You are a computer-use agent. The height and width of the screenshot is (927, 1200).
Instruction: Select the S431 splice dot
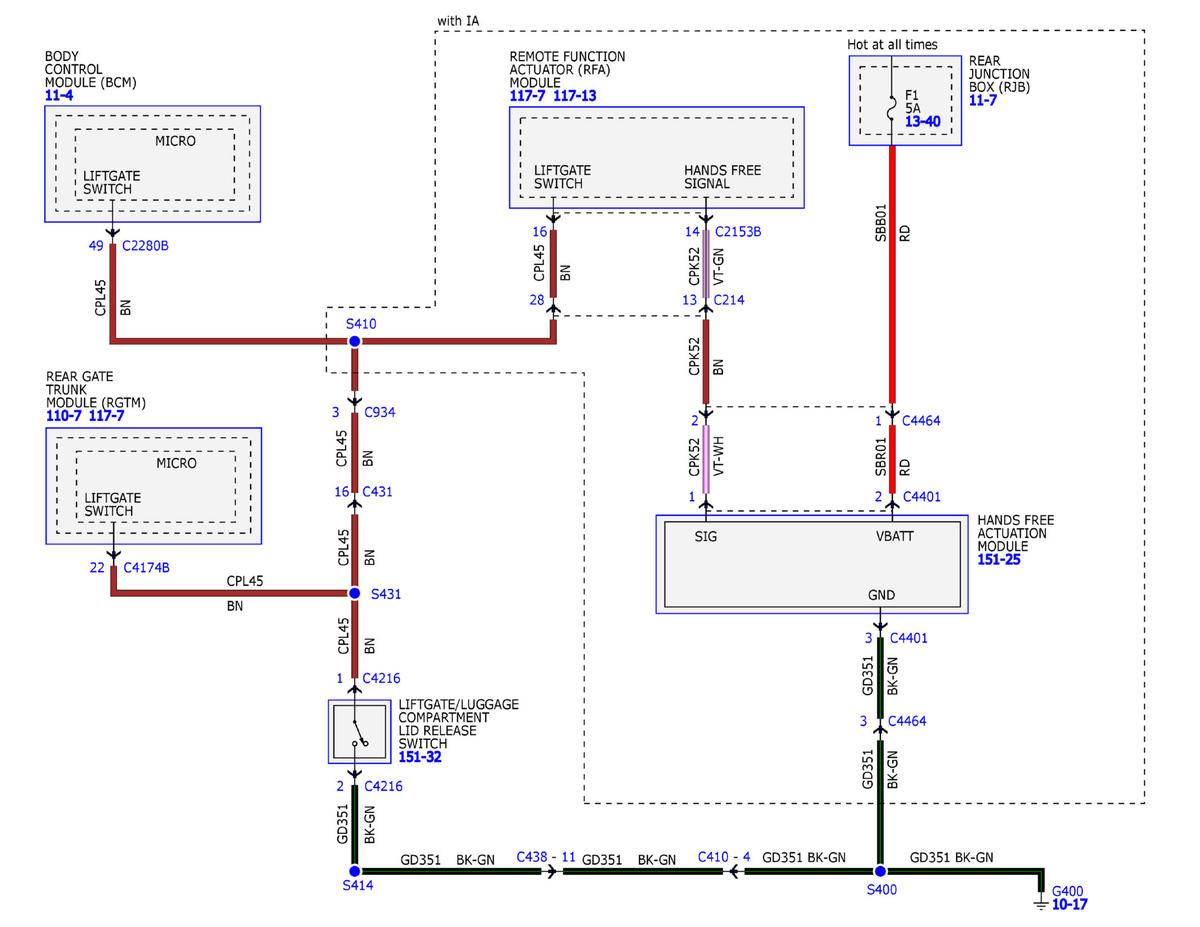click(354, 593)
